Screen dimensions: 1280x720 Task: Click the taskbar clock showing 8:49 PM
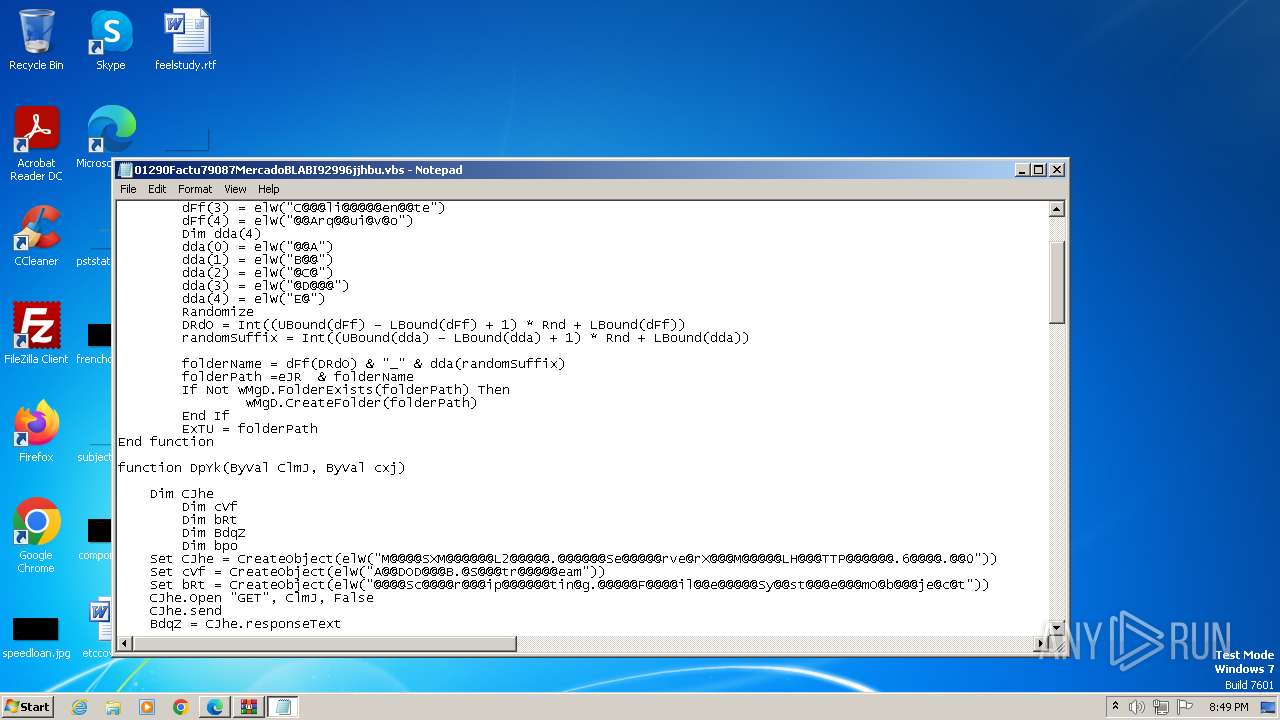click(x=1228, y=707)
